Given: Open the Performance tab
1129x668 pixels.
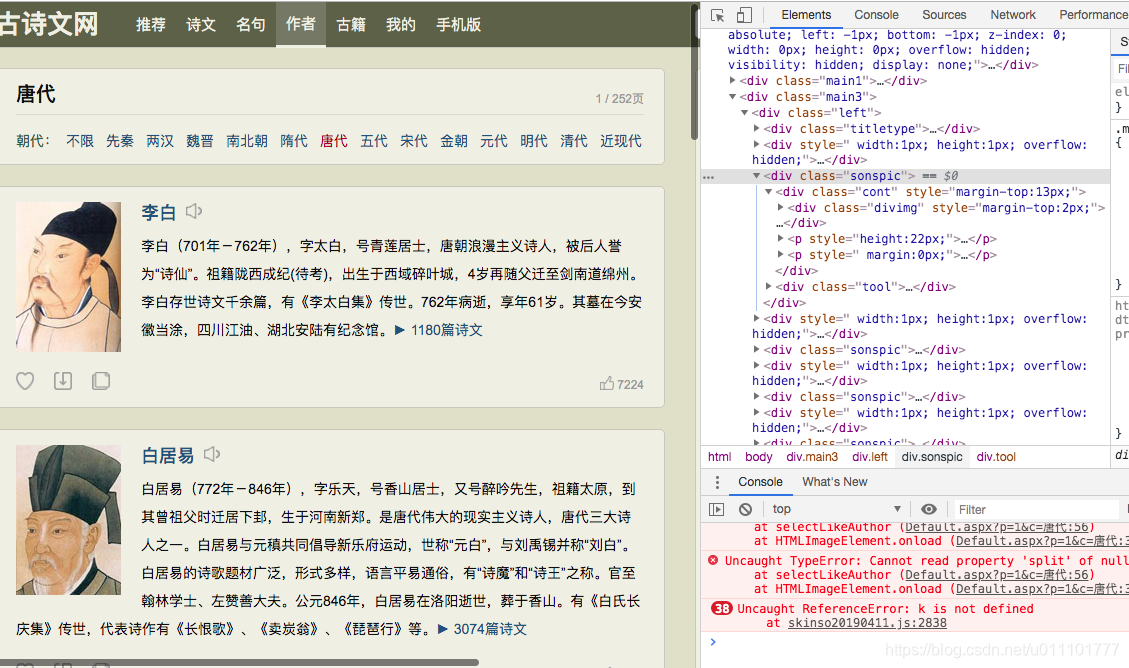Looking at the screenshot, I should 1093,14.
